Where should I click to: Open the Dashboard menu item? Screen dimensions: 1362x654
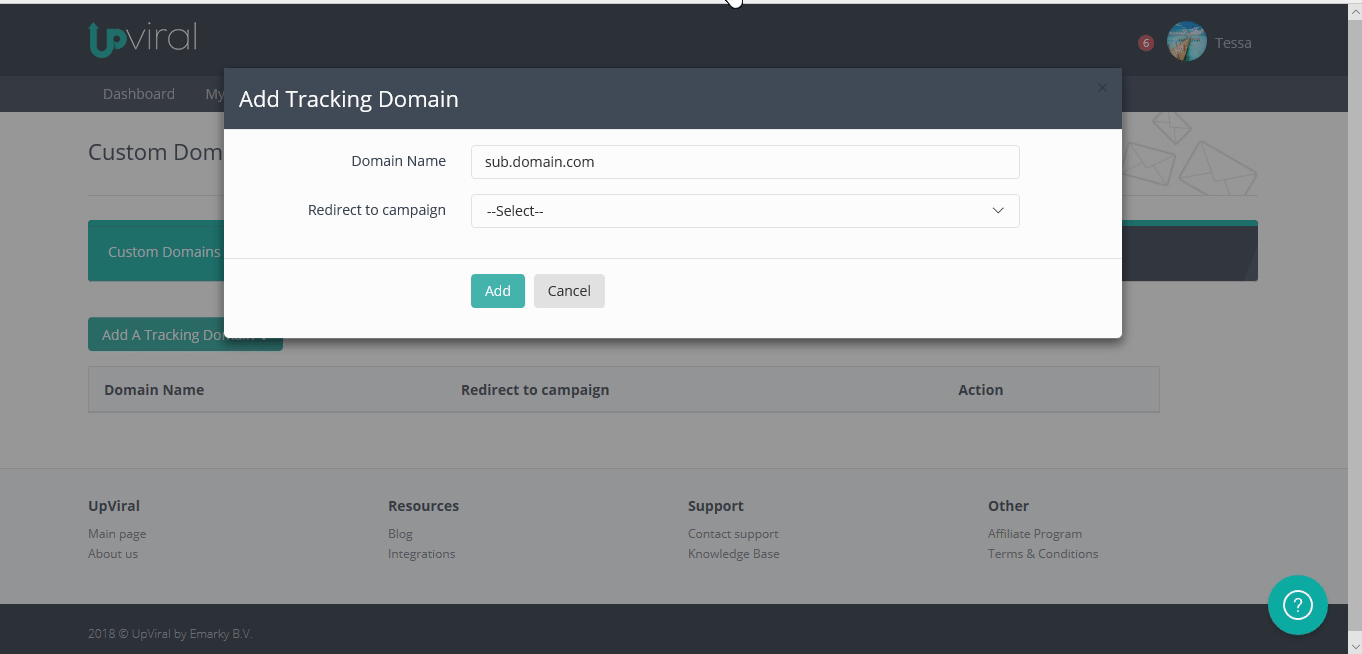point(138,93)
